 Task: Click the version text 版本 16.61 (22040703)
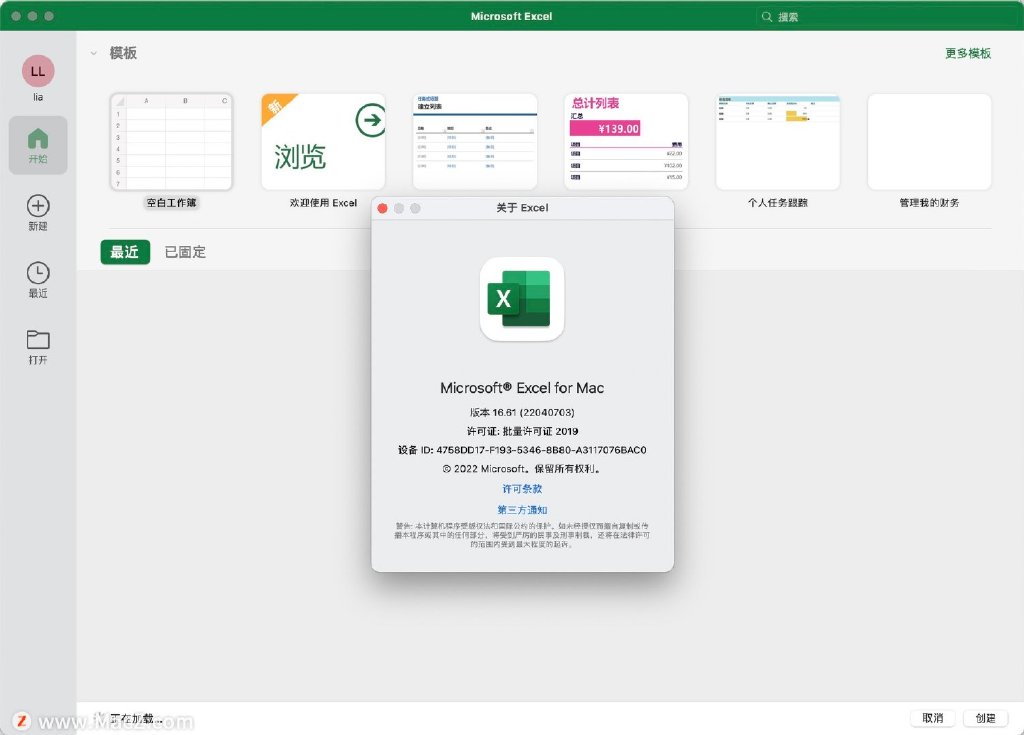[x=522, y=412]
